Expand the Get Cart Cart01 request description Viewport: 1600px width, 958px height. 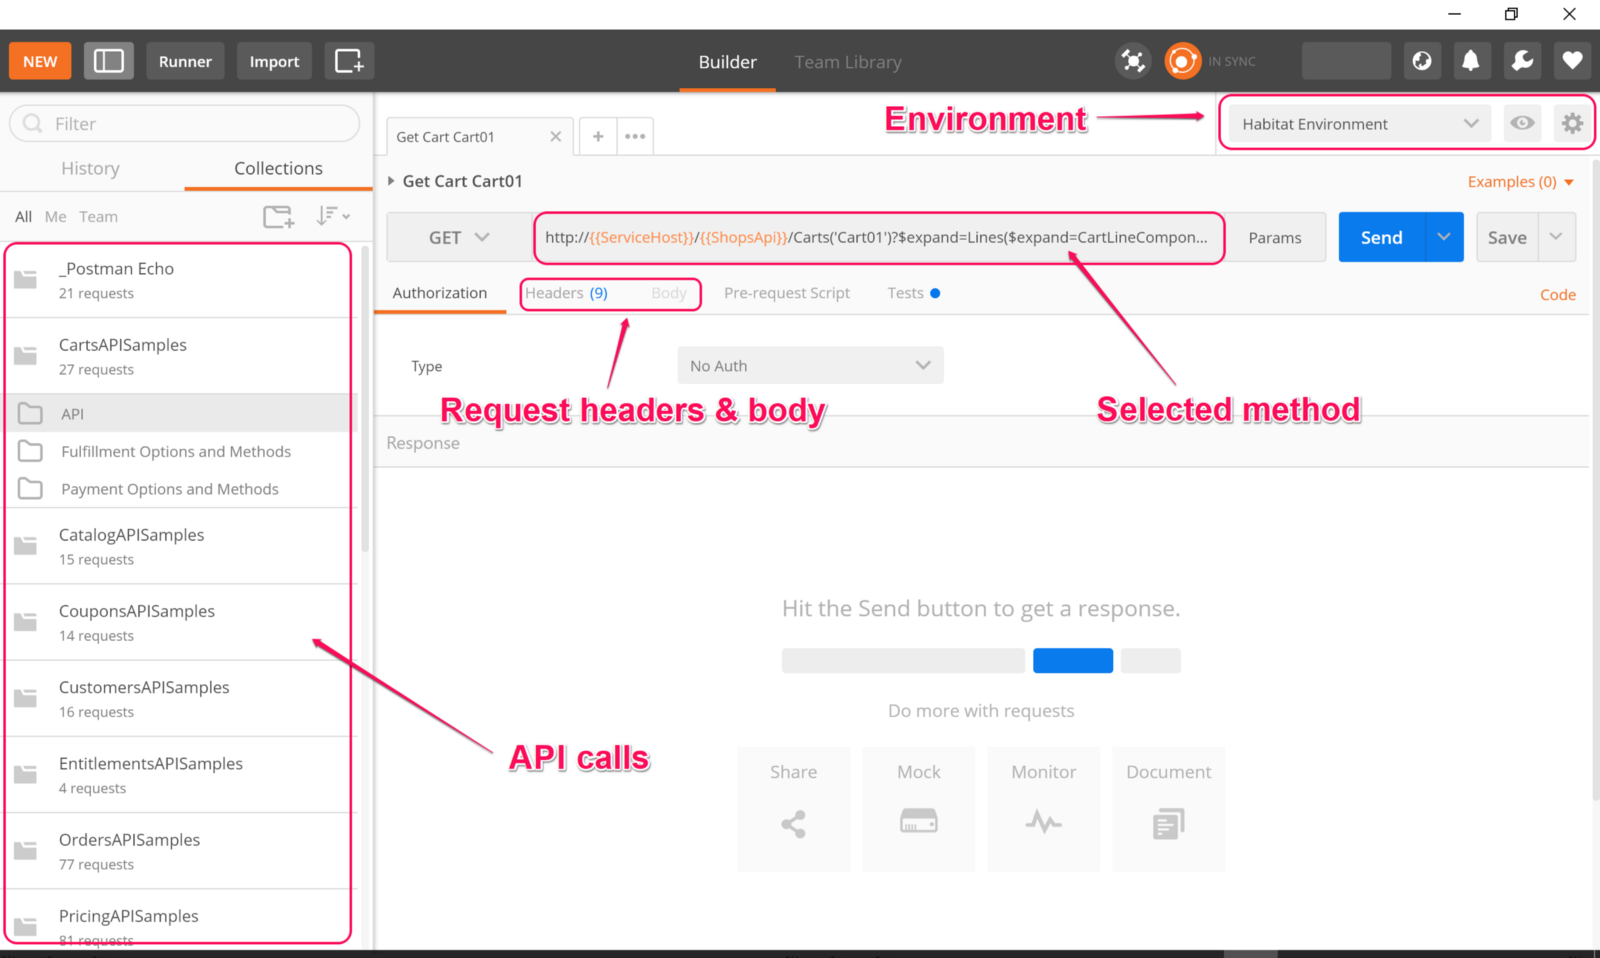point(391,181)
